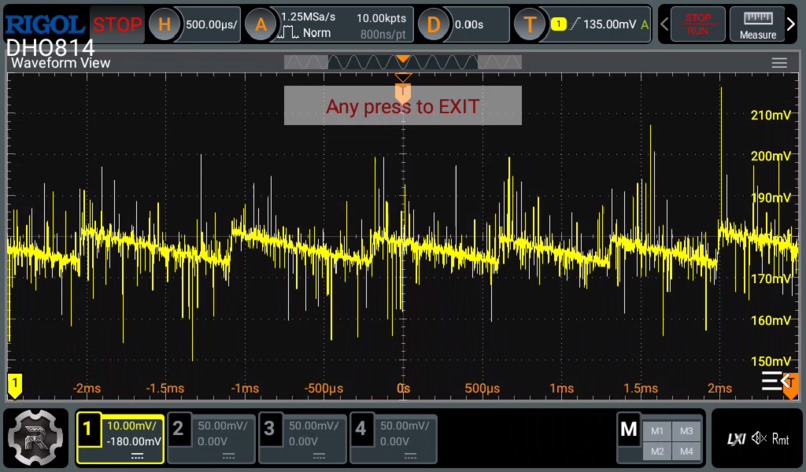Screen dimensions: 806x472
Task: Change the 500.00µs/ time scale value
Action: click(211, 24)
